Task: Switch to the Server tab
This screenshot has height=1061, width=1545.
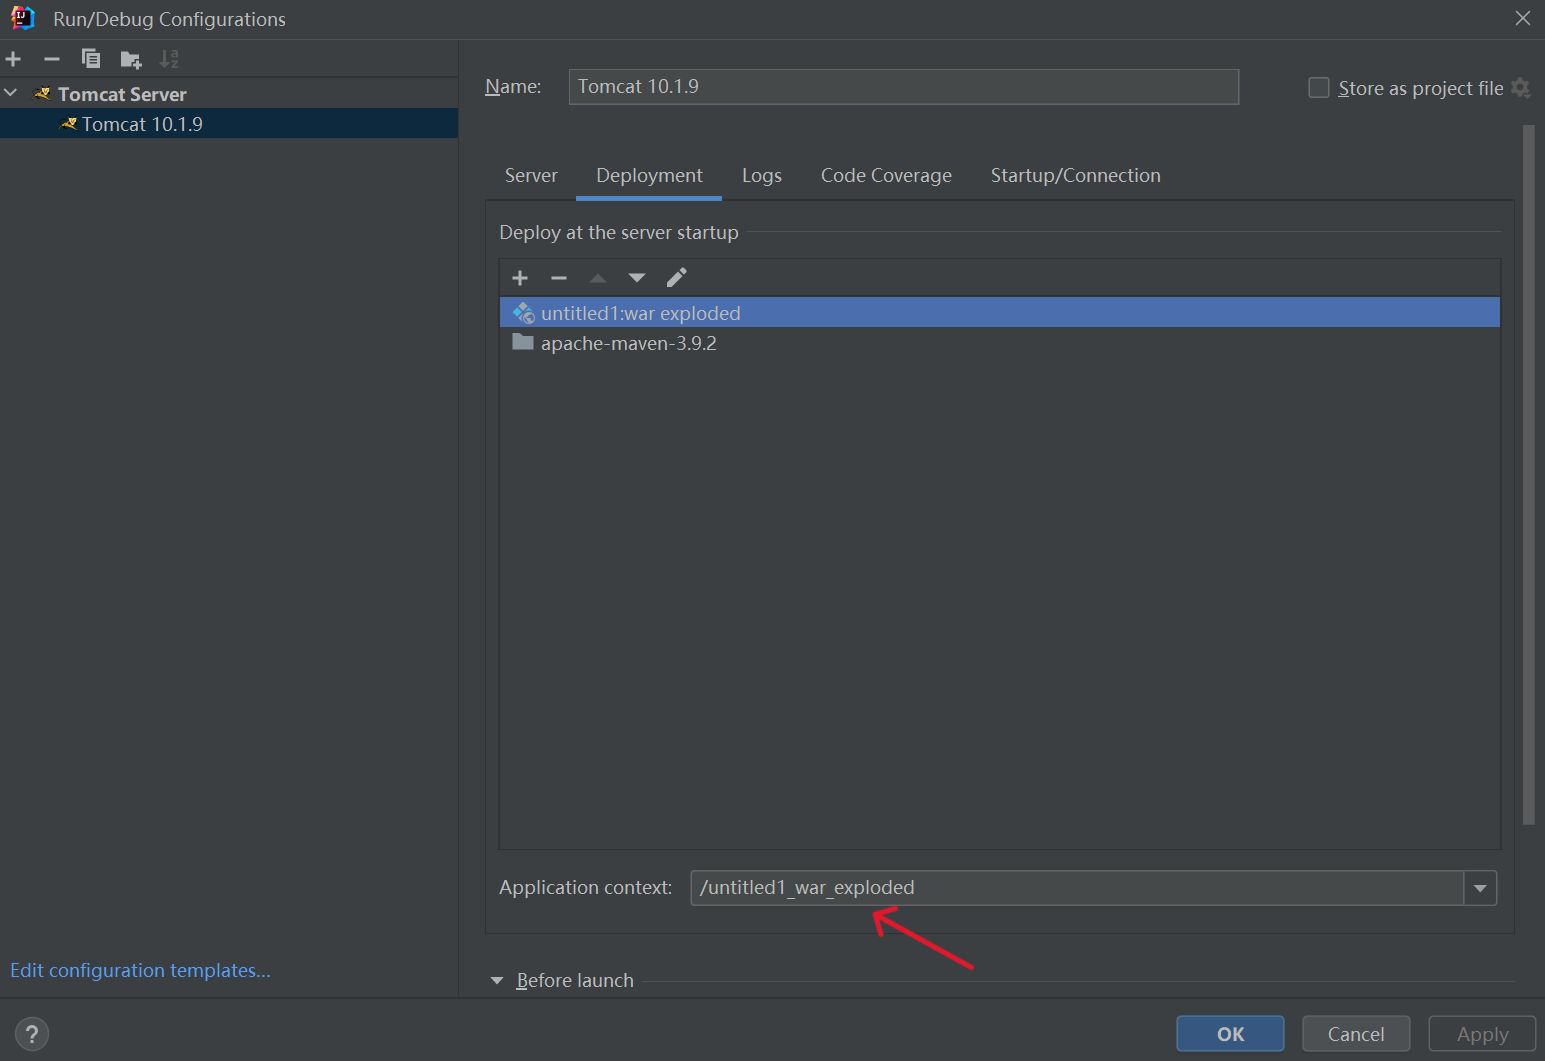Action: [x=531, y=176]
